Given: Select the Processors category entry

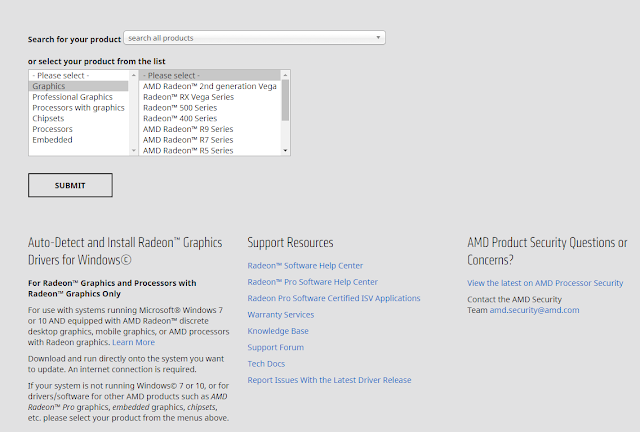Looking at the screenshot, I should point(79,129).
